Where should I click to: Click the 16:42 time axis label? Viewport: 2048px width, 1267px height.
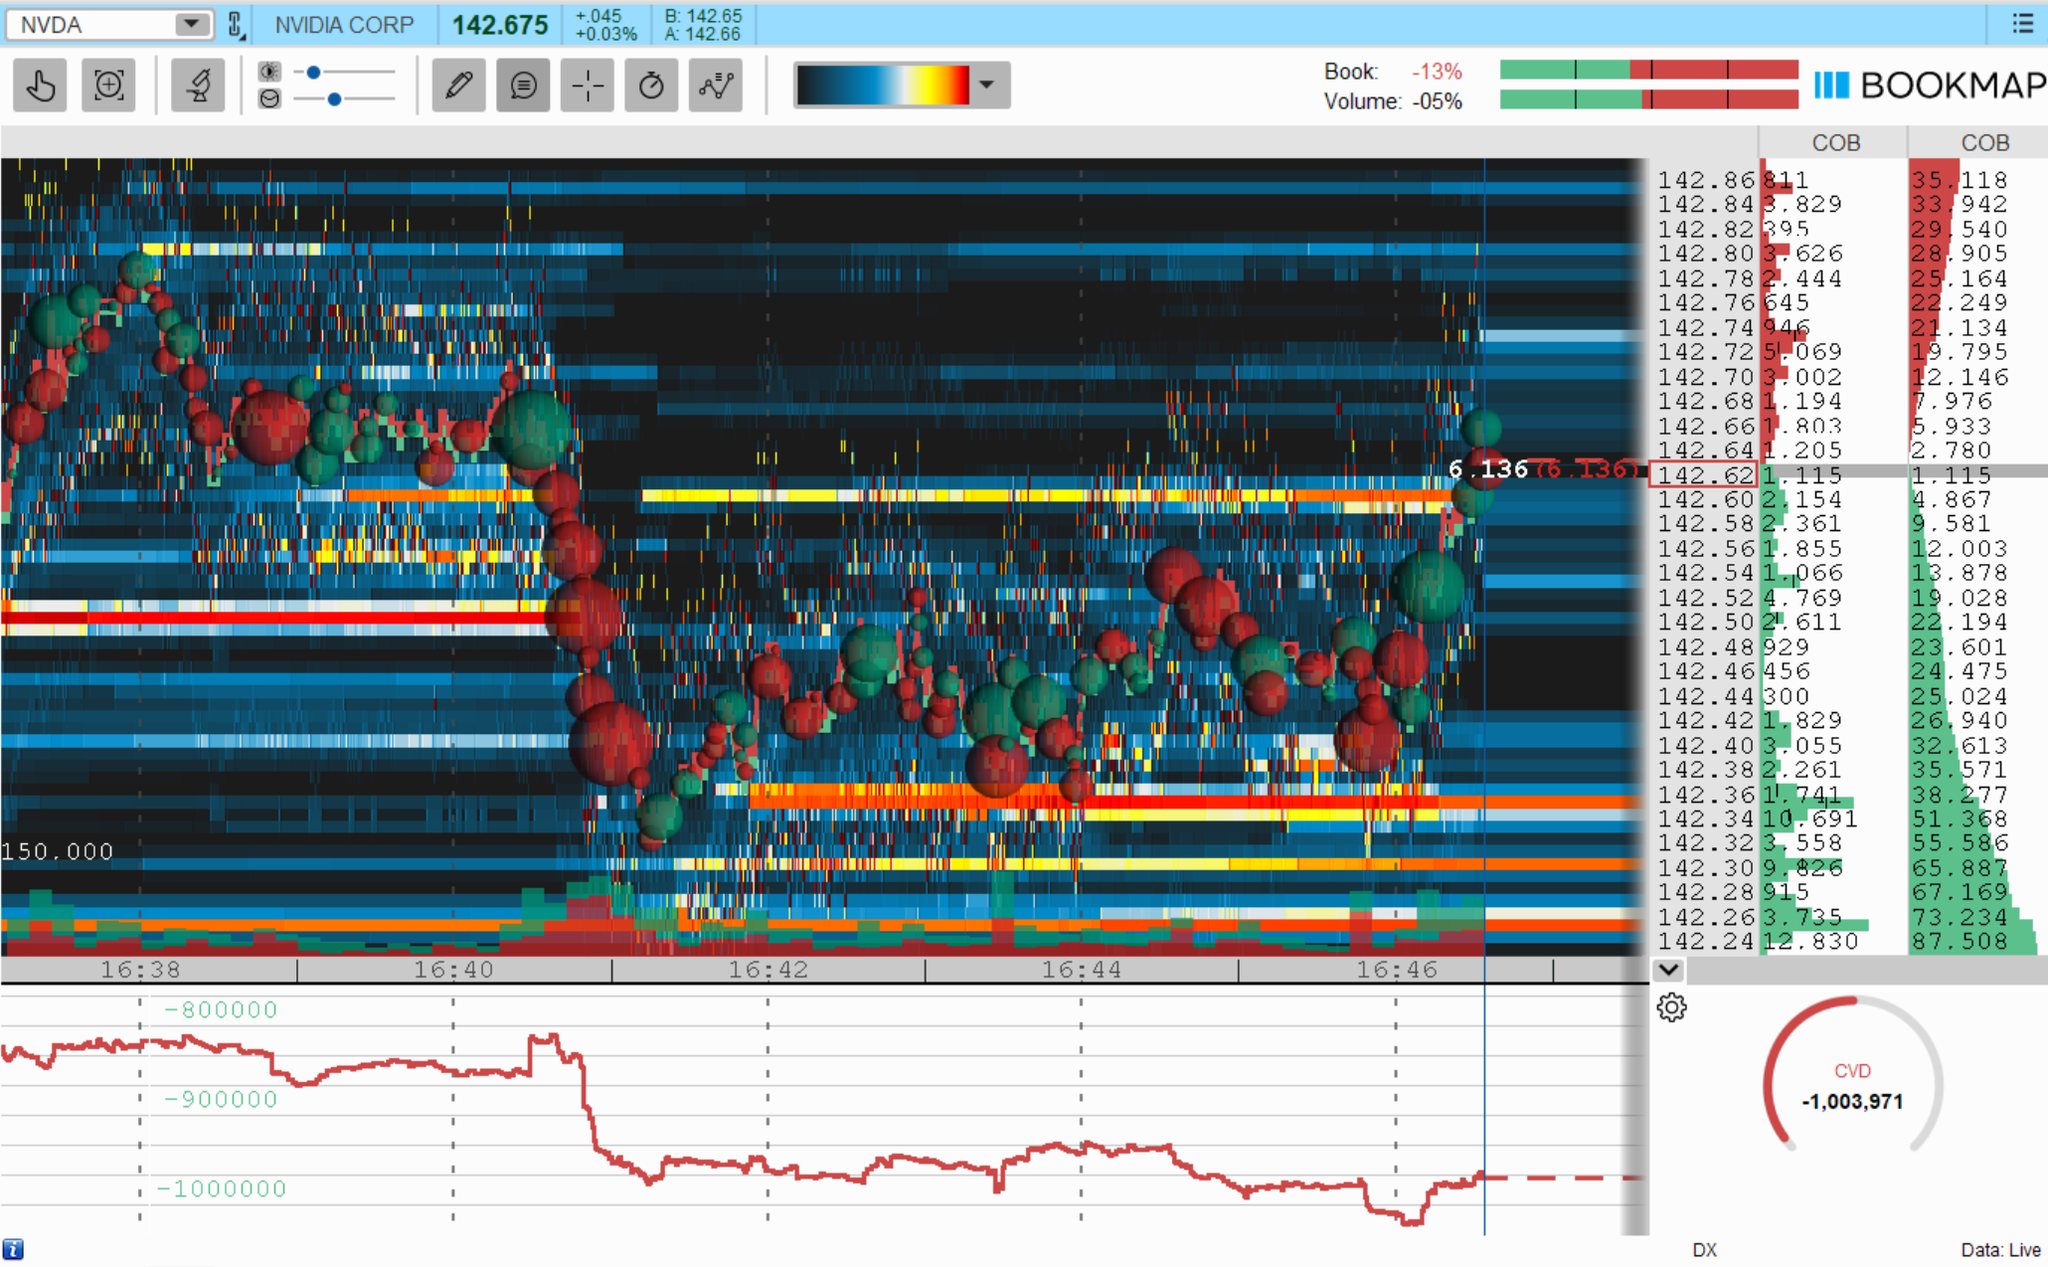(767, 969)
